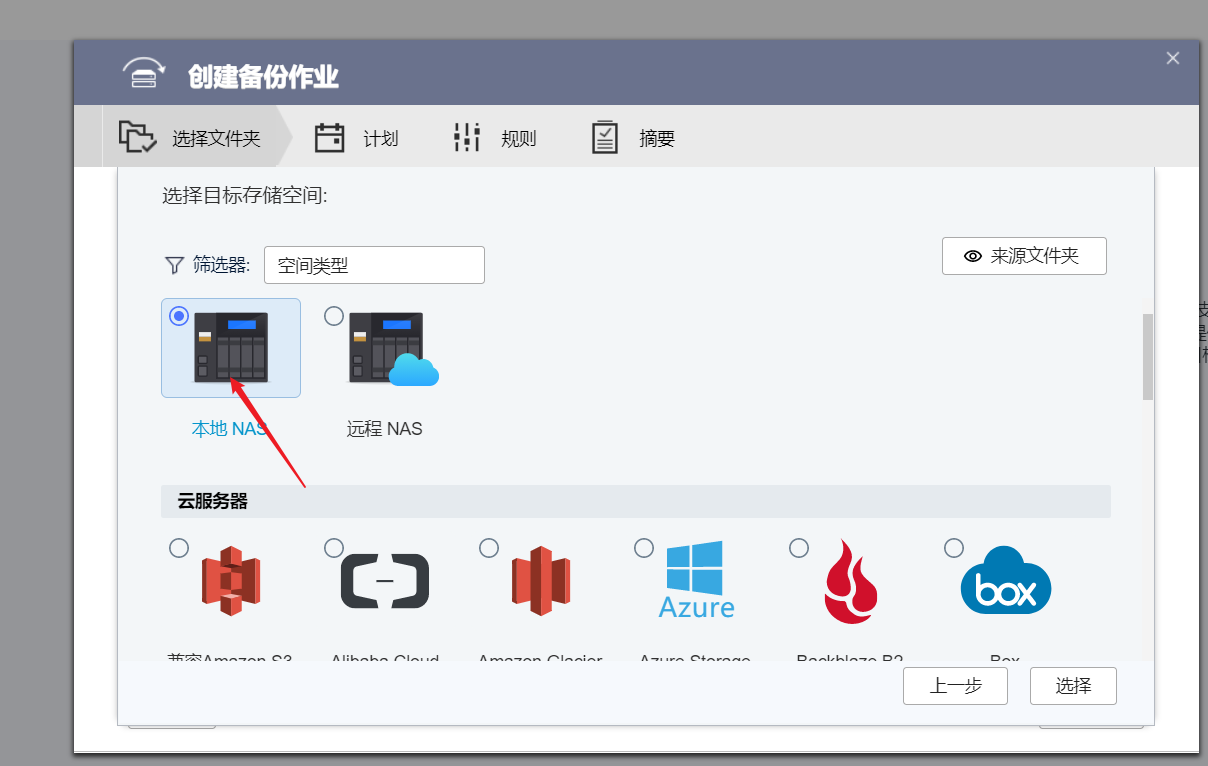Click the 上一步 back button
1208x766 pixels.
tap(955, 686)
